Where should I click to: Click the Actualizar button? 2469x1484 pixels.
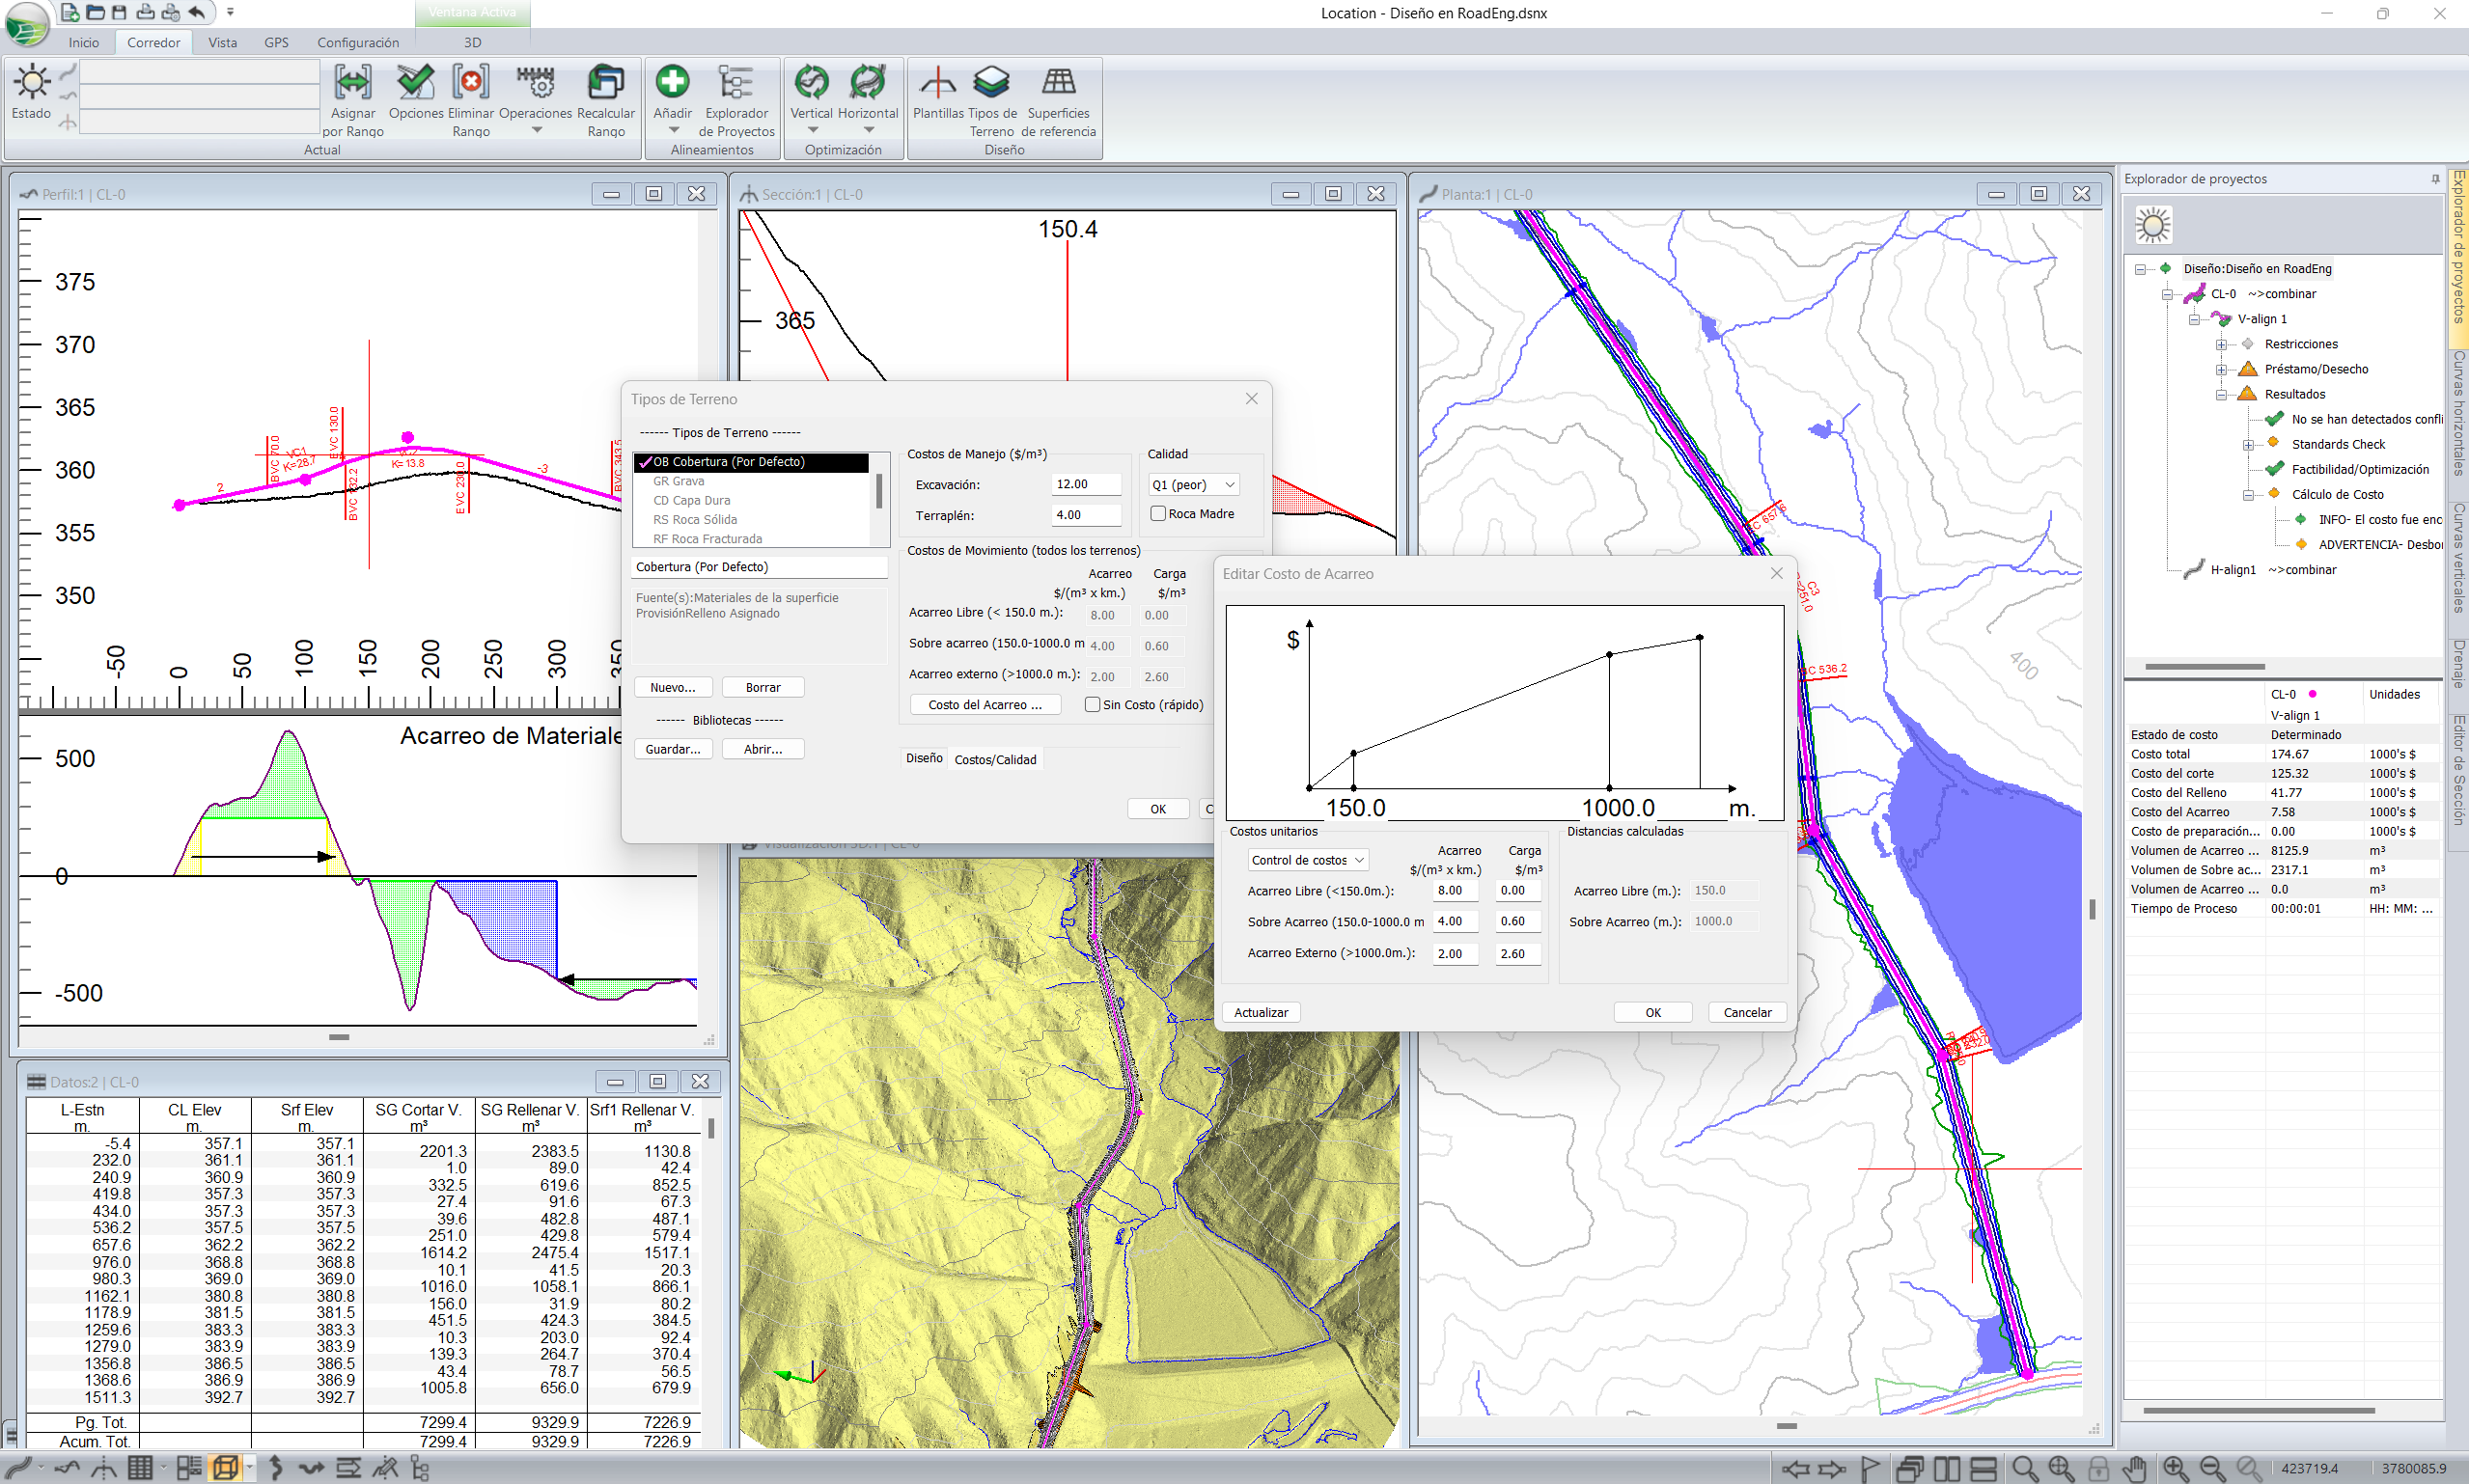[1261, 1013]
